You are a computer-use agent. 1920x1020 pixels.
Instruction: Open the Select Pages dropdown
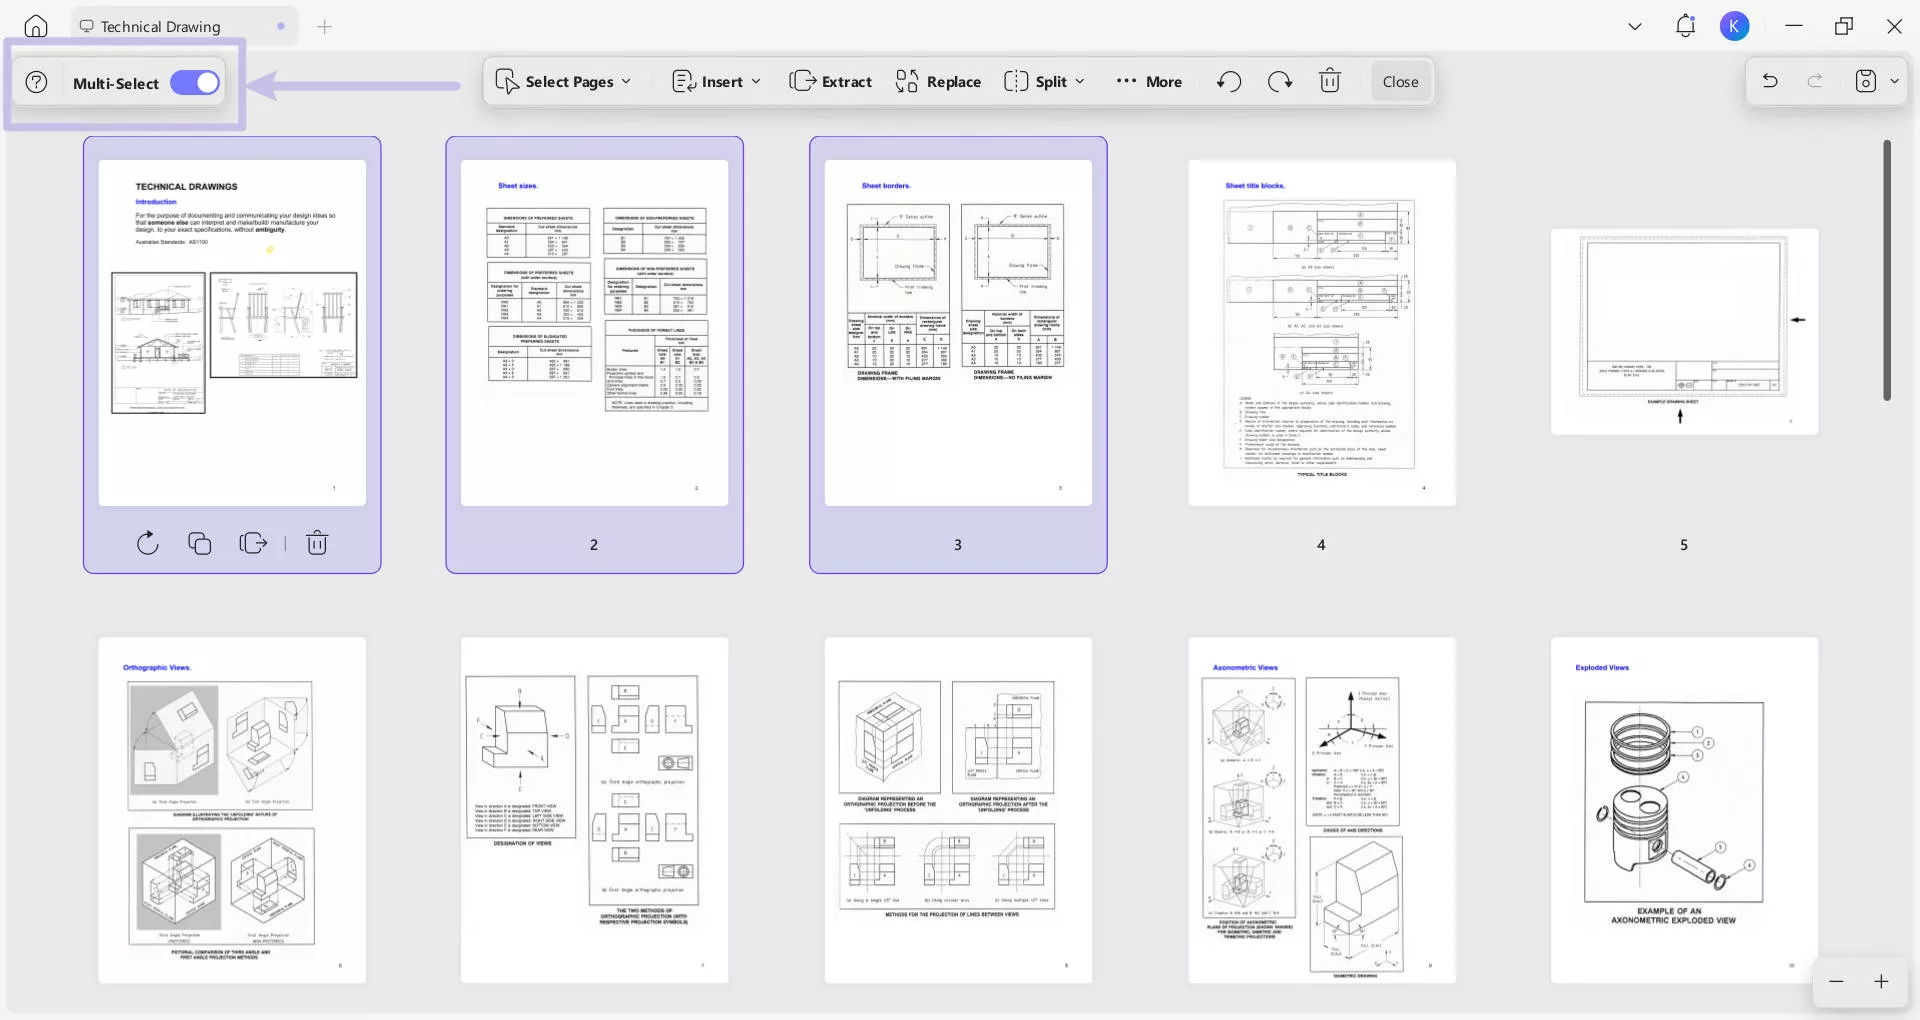563,82
